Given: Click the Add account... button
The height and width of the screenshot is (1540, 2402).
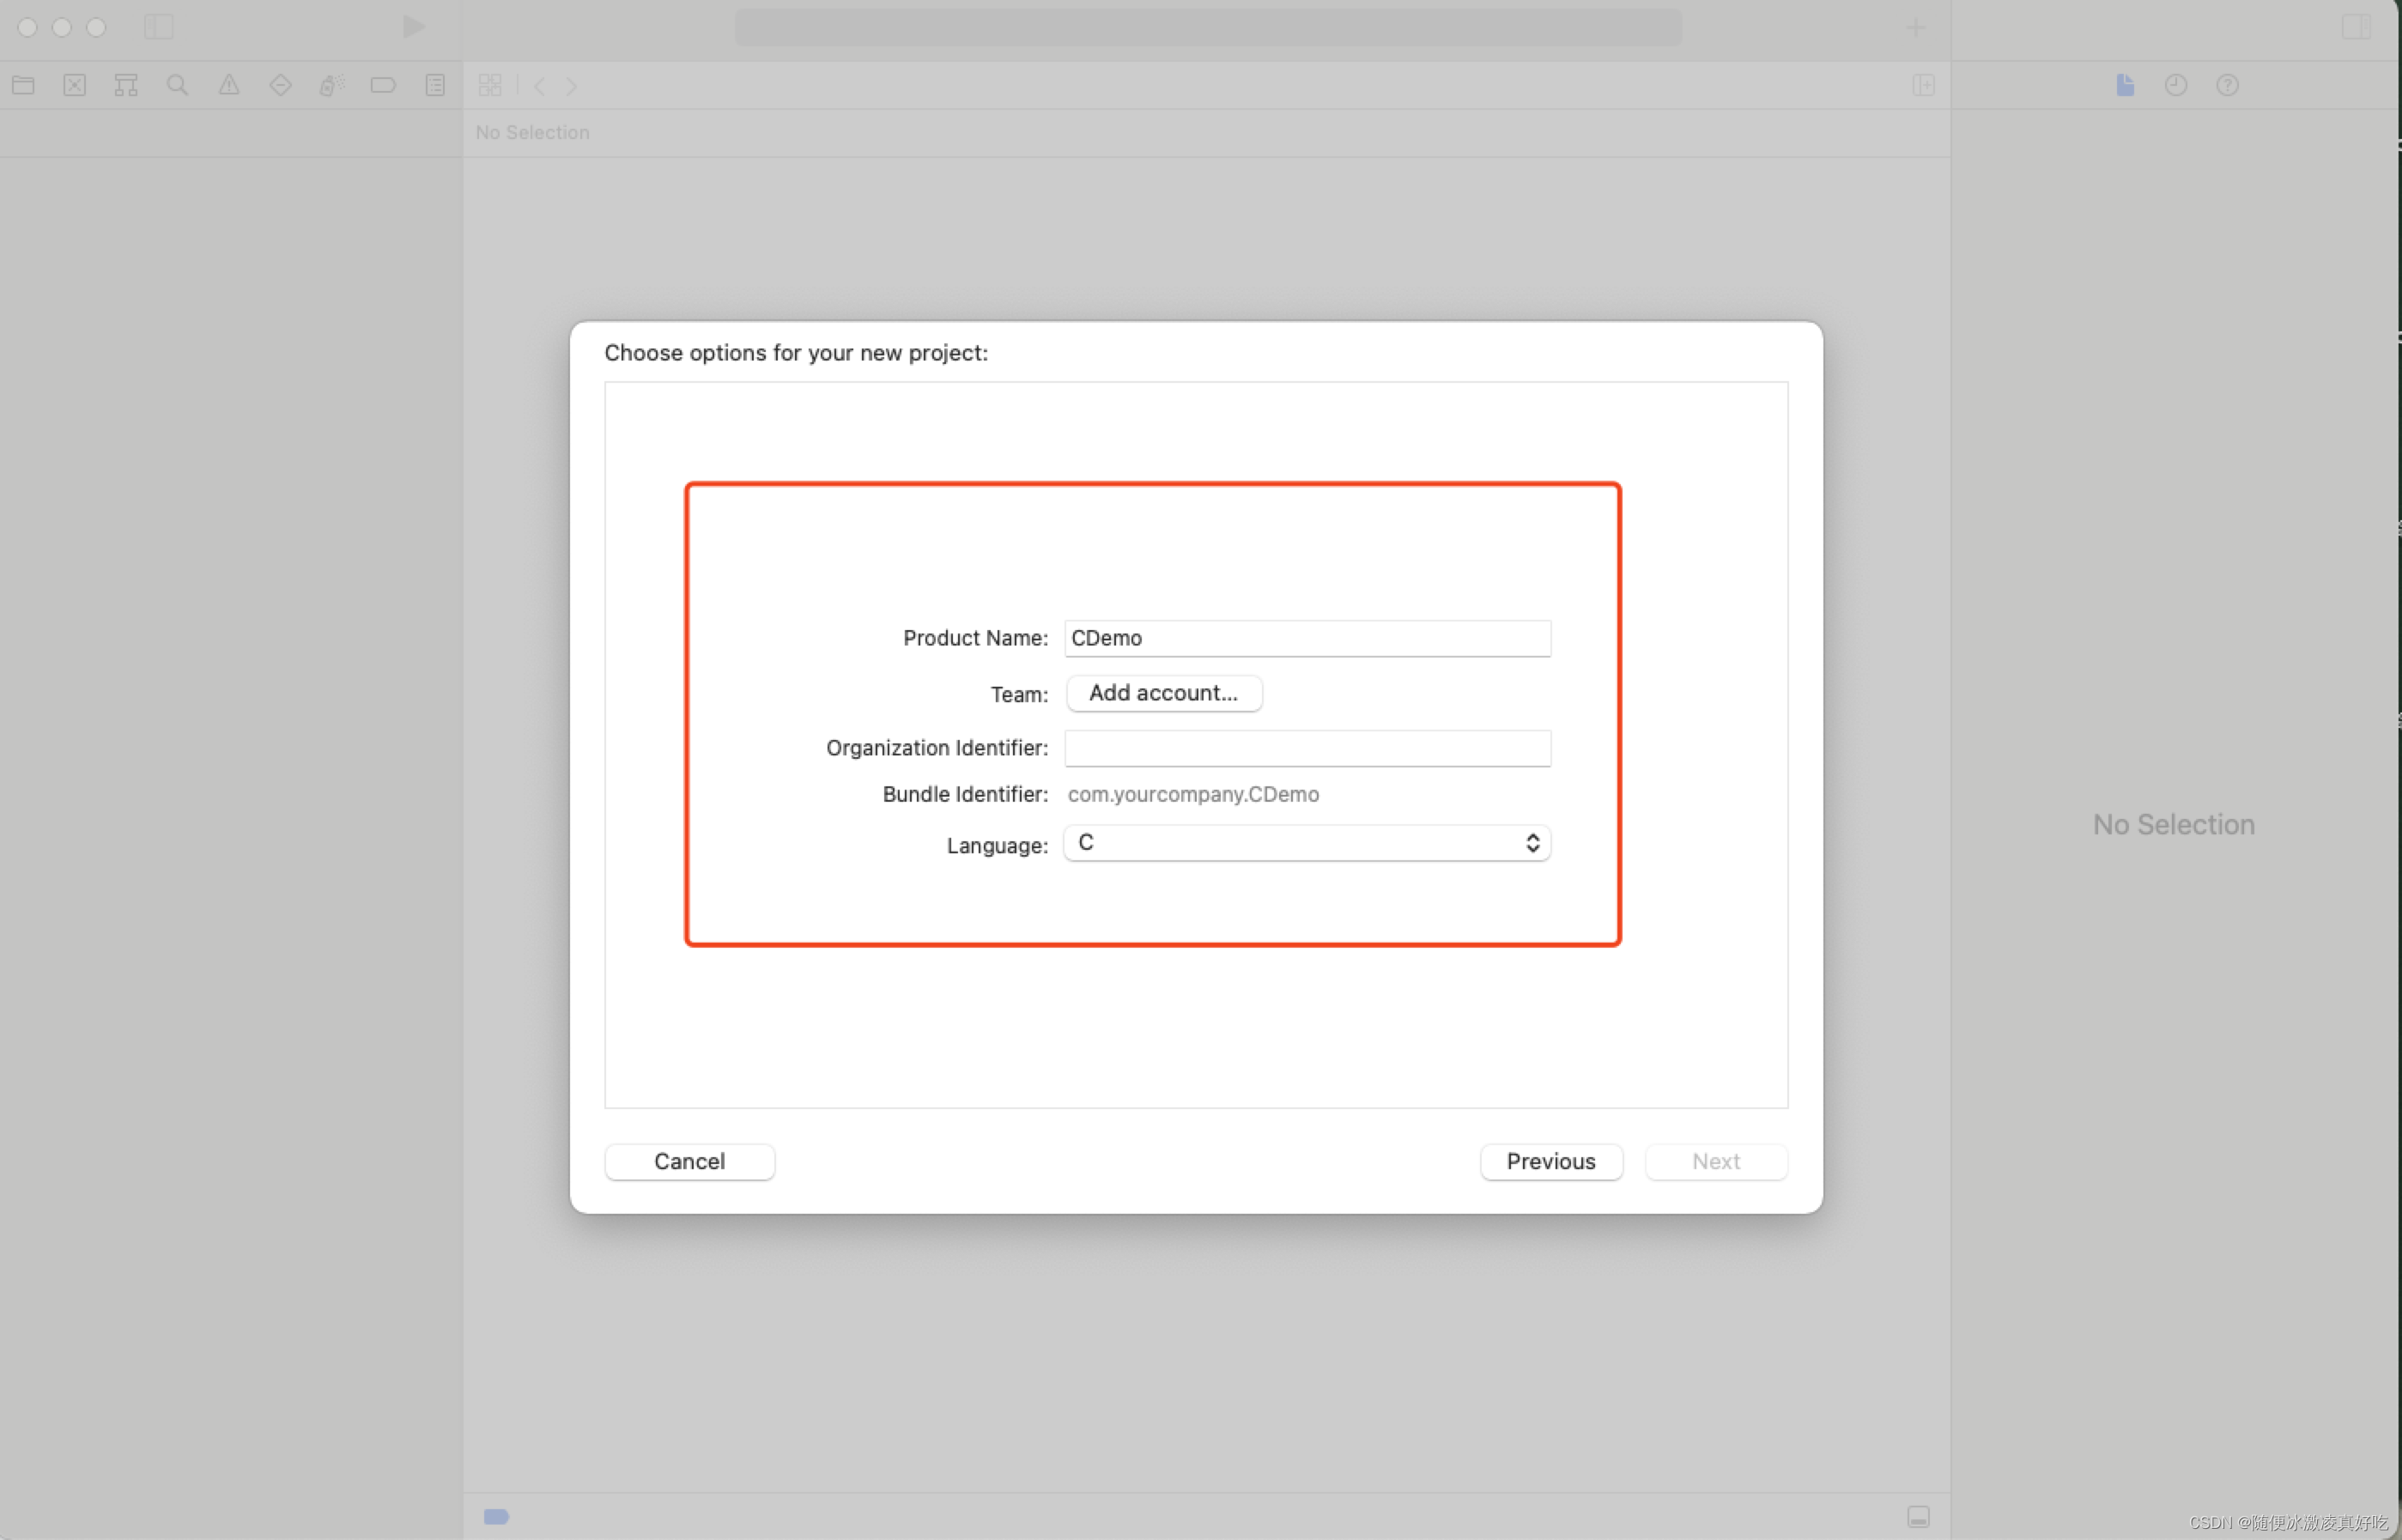Looking at the screenshot, I should coord(1163,693).
